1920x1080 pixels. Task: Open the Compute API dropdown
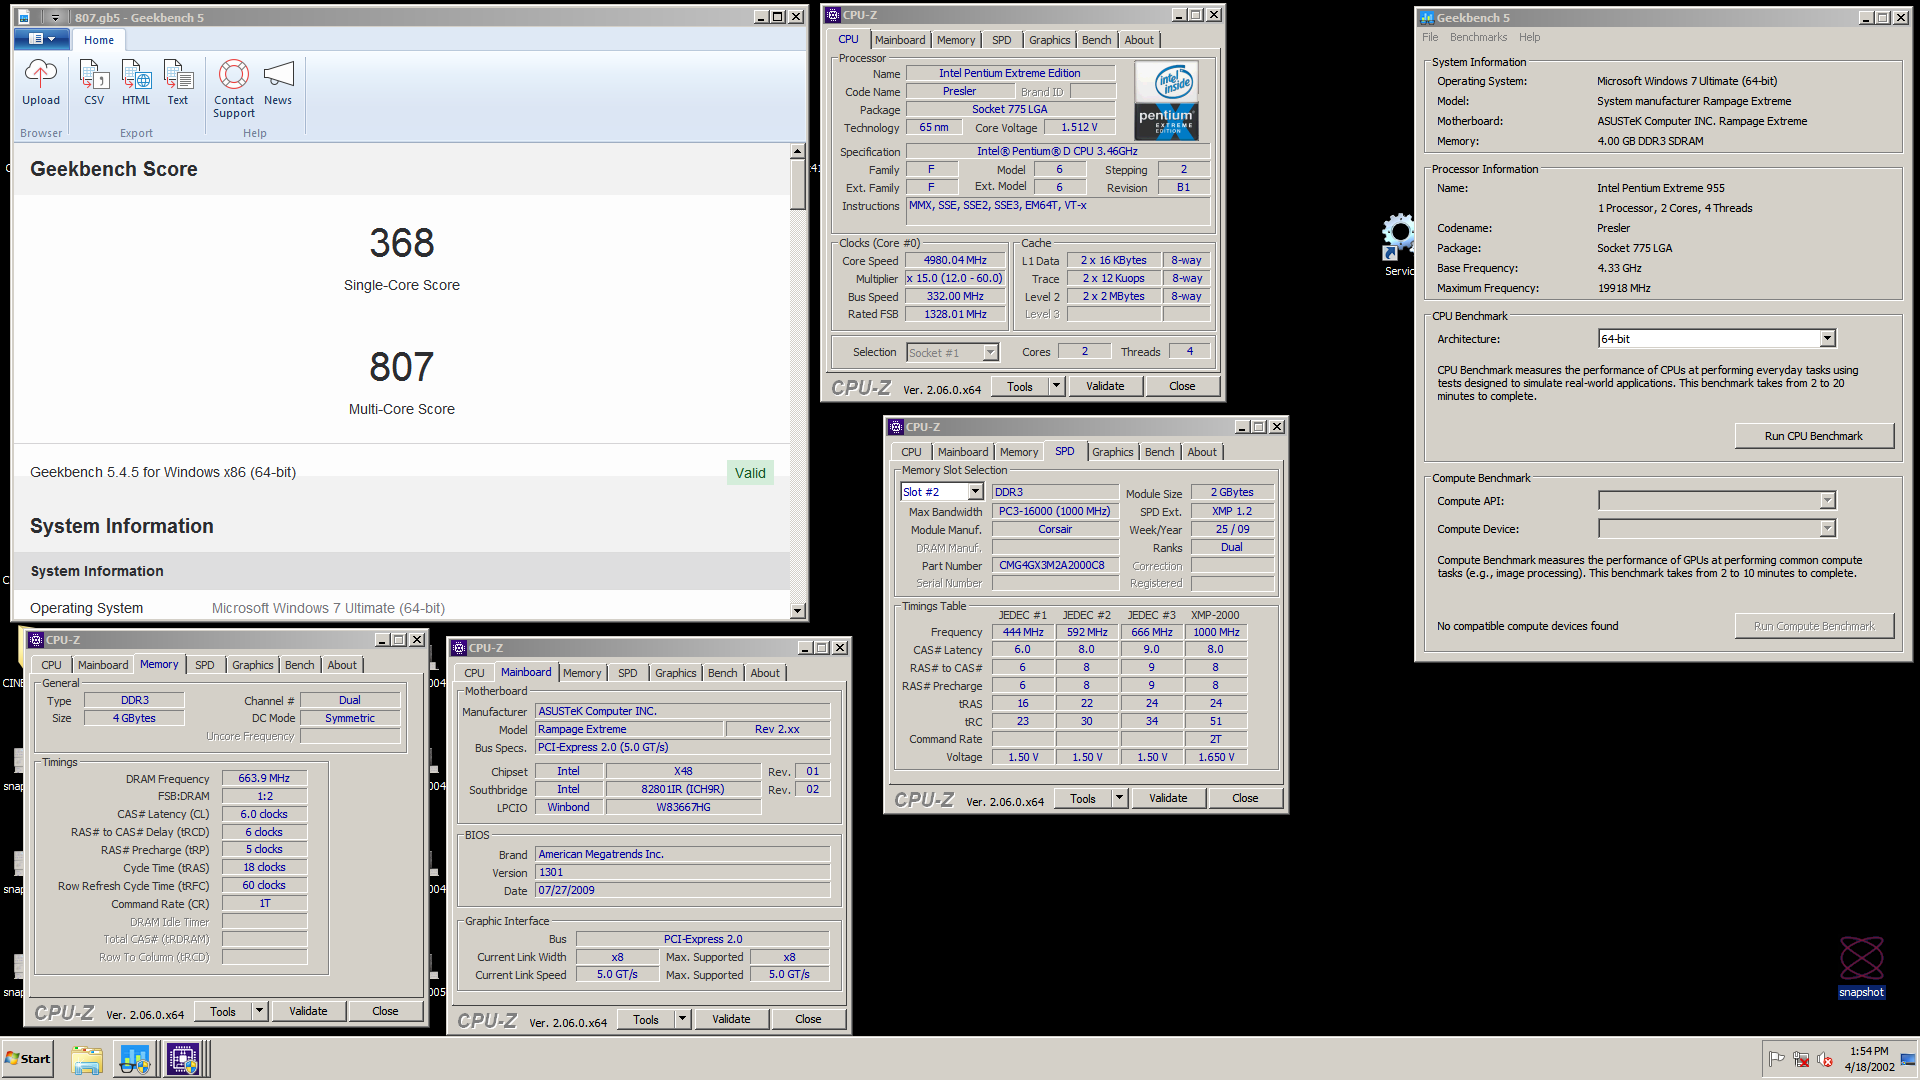pyautogui.click(x=1717, y=501)
